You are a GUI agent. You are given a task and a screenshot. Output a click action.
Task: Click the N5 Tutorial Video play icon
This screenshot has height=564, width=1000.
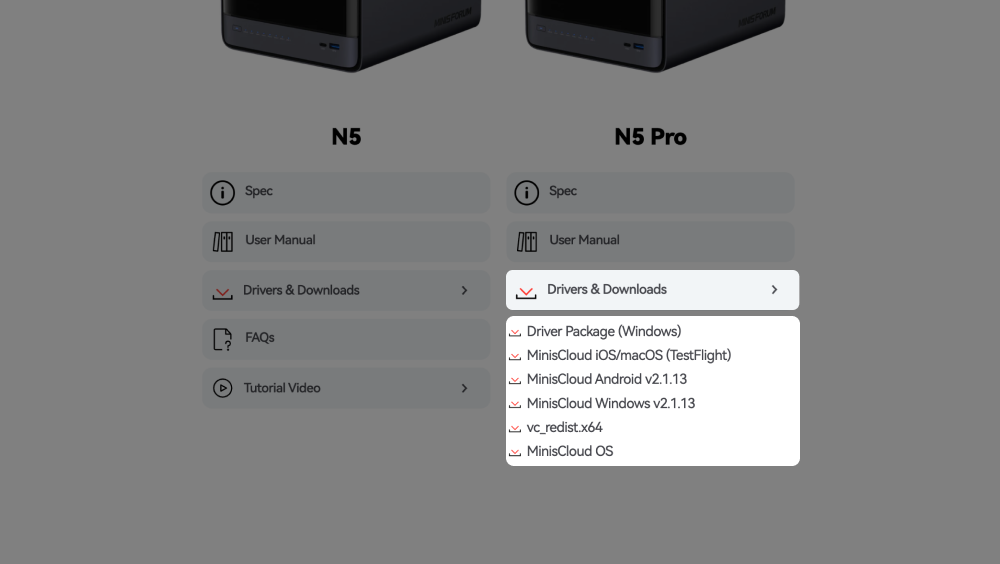[222, 388]
